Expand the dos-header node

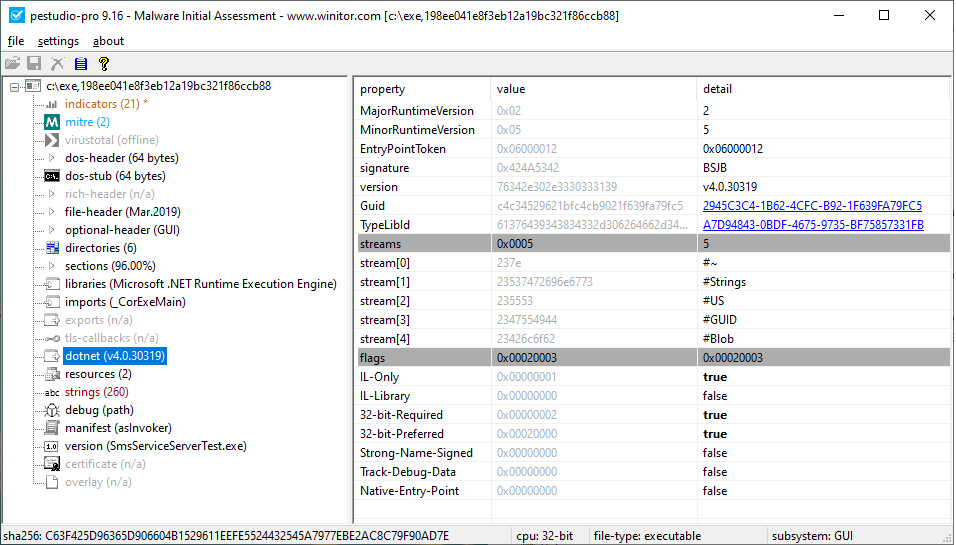click(52, 158)
